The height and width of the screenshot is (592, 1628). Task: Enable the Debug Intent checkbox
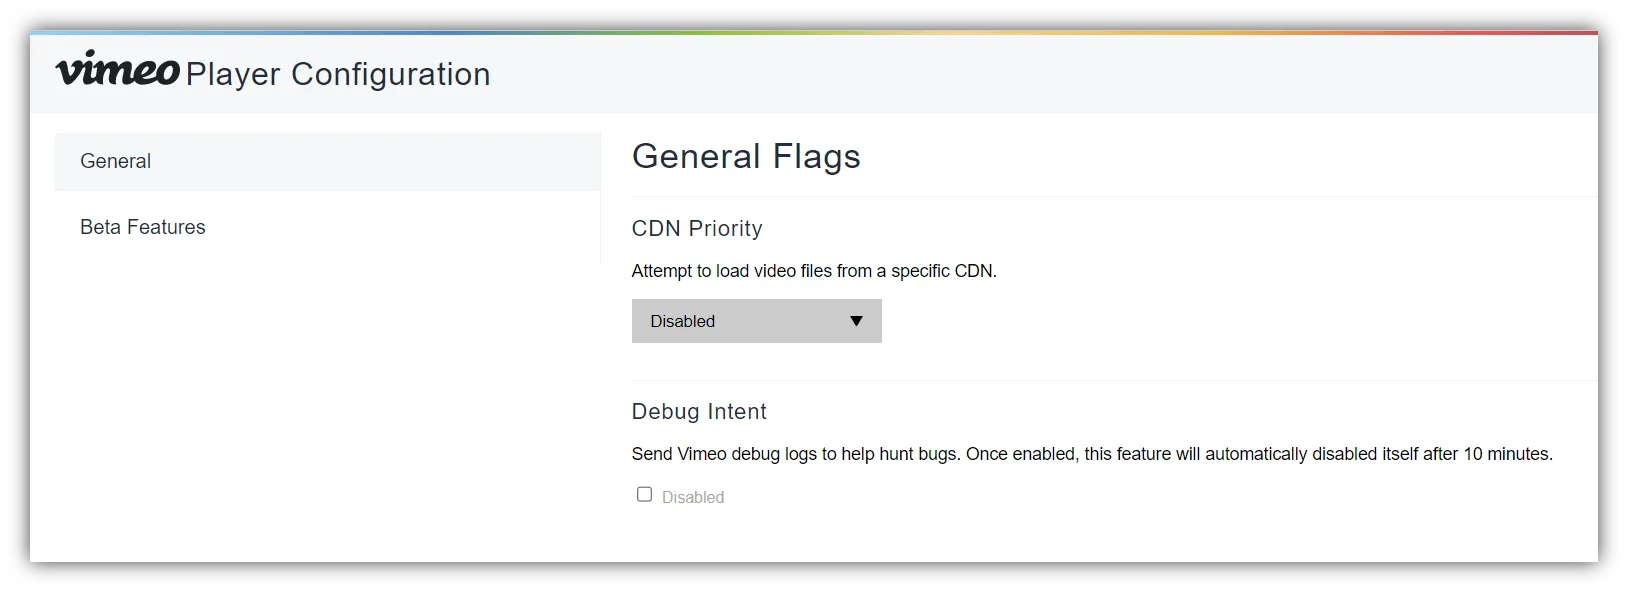click(644, 494)
